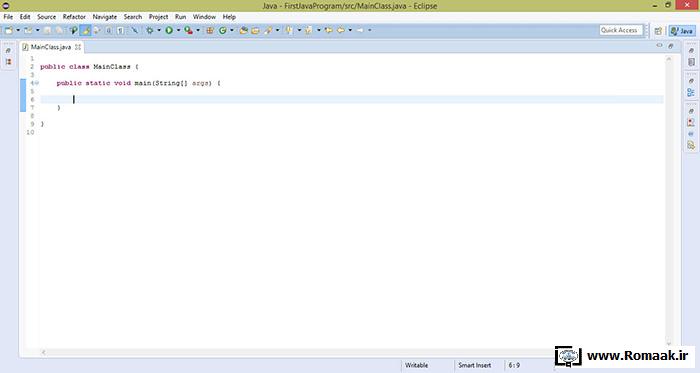Image resolution: width=700 pixels, height=373 pixels.
Task: Click the Run External Tools icon
Action: point(188,30)
